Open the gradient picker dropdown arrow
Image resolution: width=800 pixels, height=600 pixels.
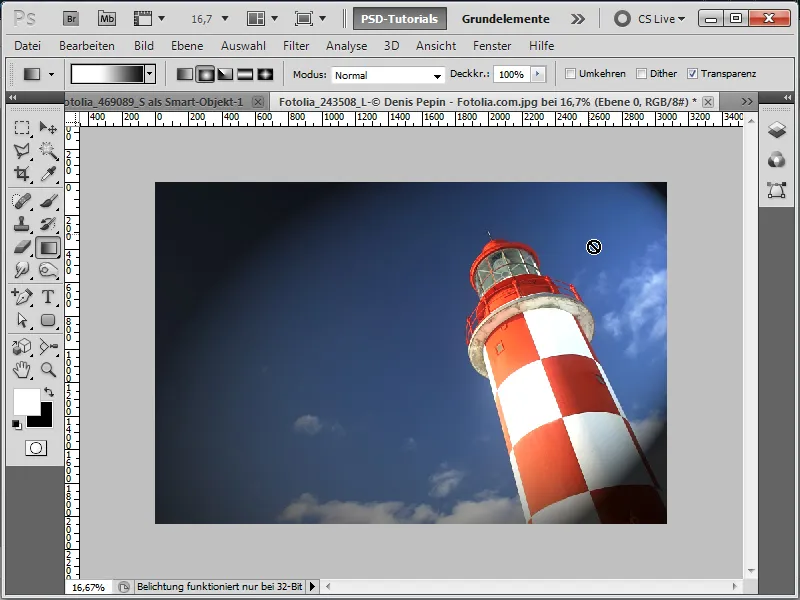149,74
